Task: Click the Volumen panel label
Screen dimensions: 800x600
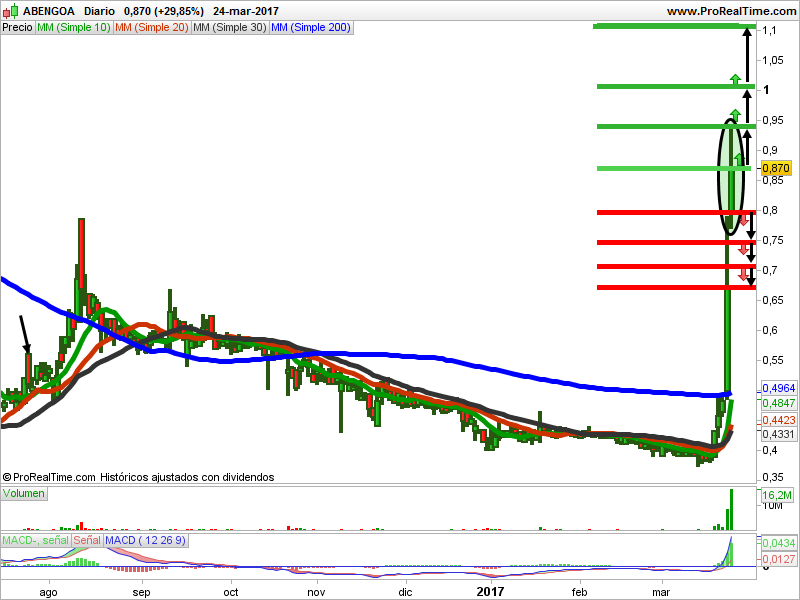Action: pos(23,493)
